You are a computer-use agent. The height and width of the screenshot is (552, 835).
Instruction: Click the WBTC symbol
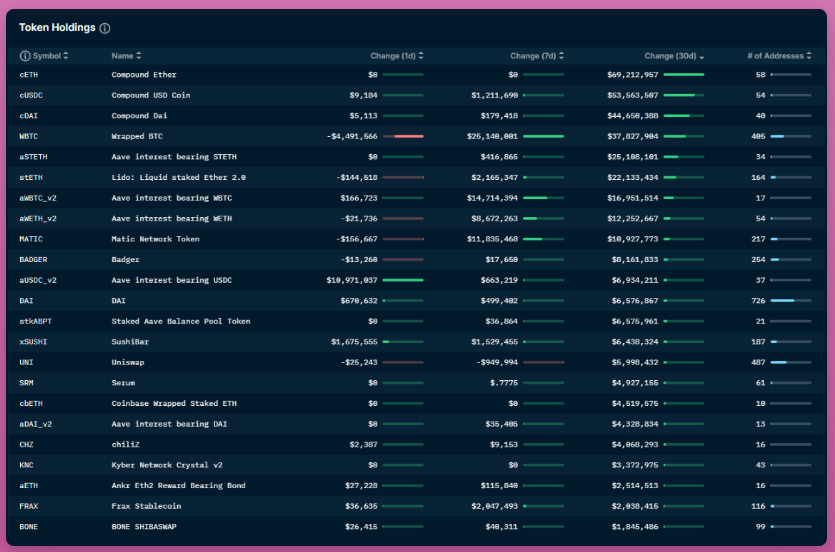coord(29,136)
